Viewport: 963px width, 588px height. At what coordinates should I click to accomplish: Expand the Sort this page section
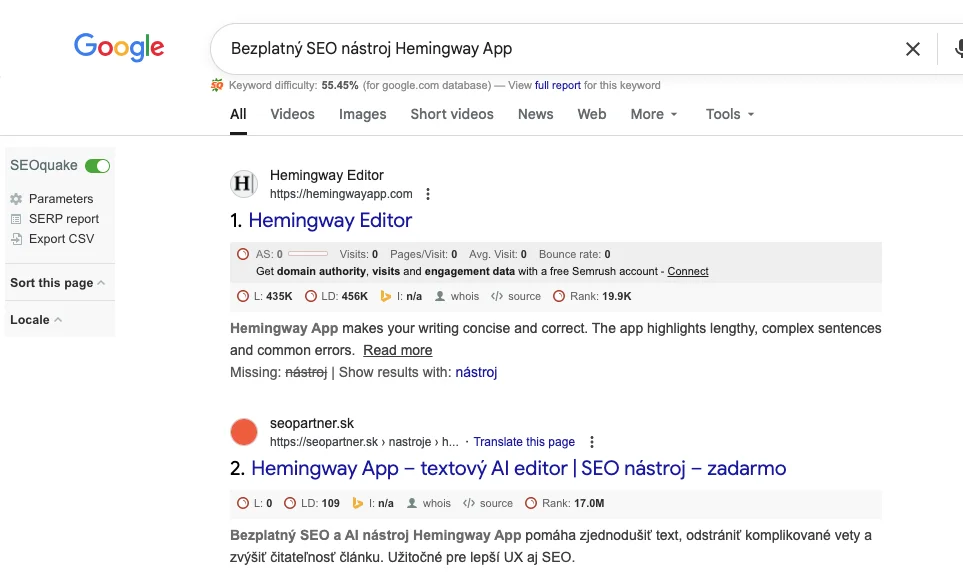pos(57,283)
